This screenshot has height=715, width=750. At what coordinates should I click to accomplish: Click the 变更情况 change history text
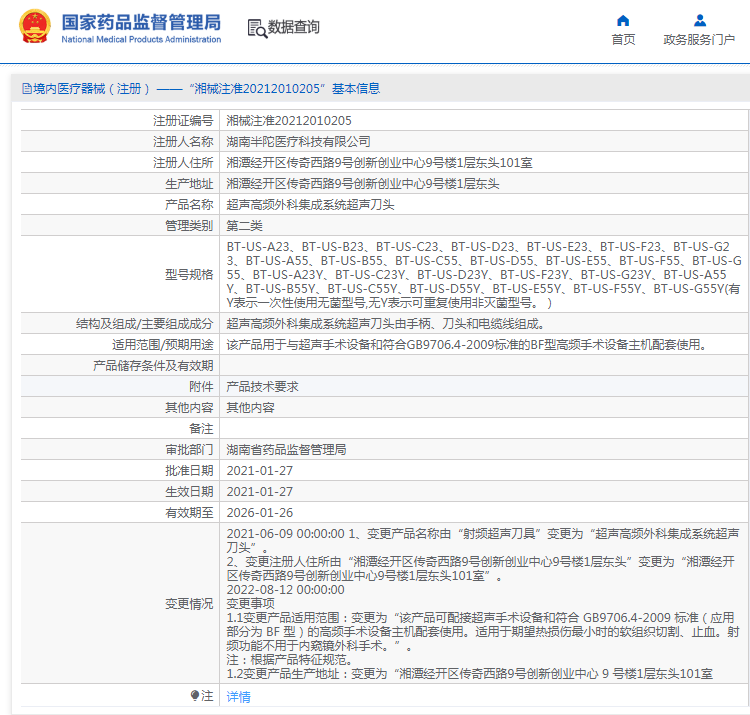483,604
